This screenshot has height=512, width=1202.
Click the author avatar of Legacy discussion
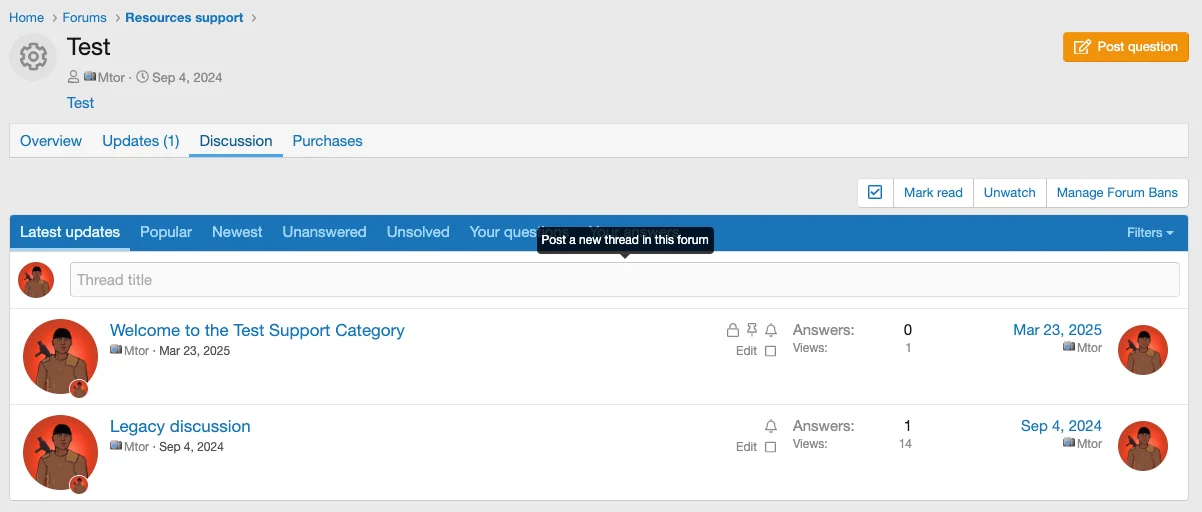coord(60,452)
